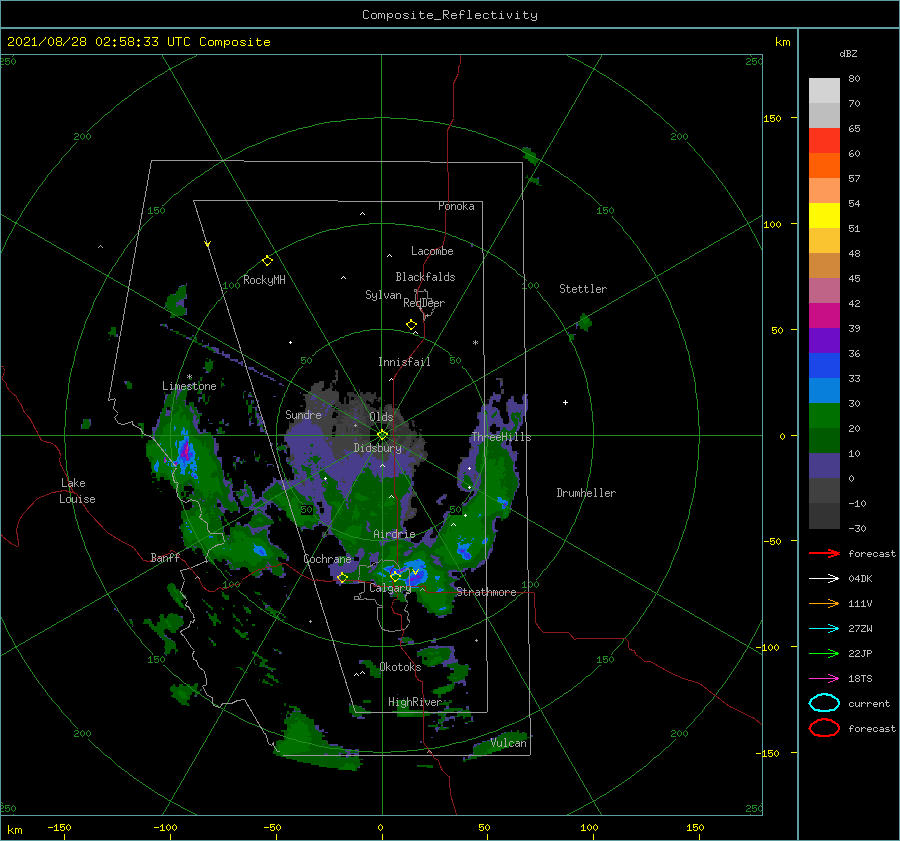Click the Stettler label
This screenshot has height=841, width=900.
(x=583, y=289)
